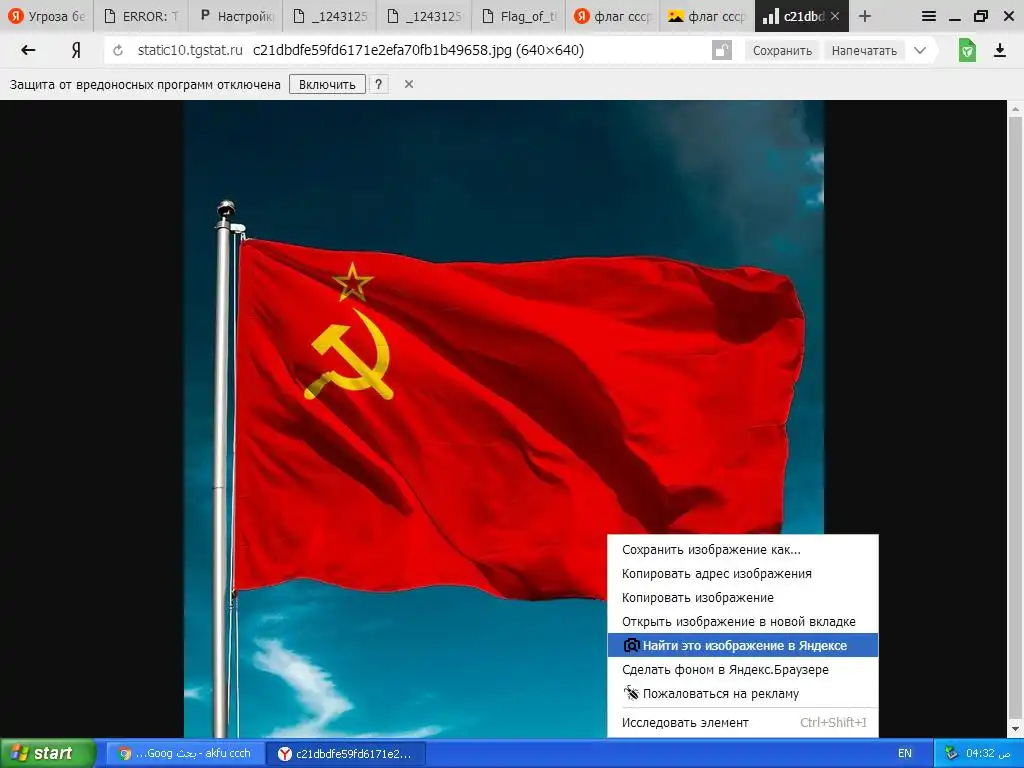Viewport: 1024px width, 768px height.
Task: Choose 'Сделать фоном в Яндекс.Браузере'
Action: pos(743,669)
